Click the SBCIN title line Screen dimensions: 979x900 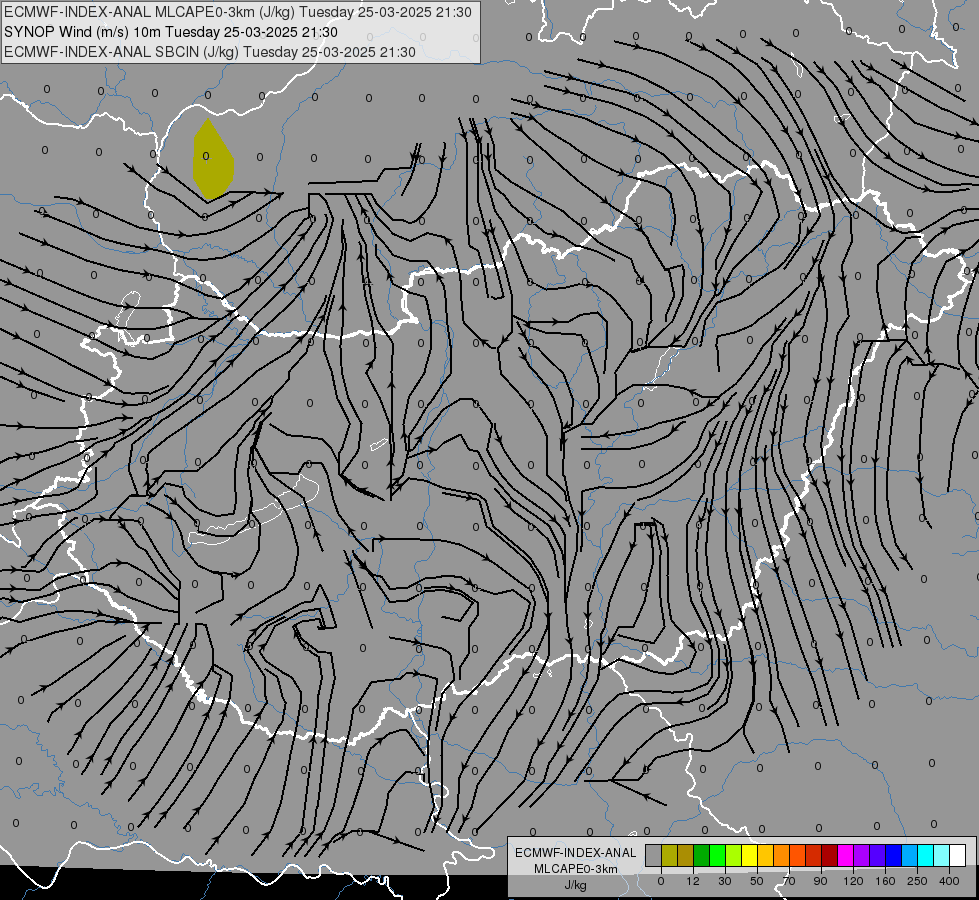pos(210,52)
